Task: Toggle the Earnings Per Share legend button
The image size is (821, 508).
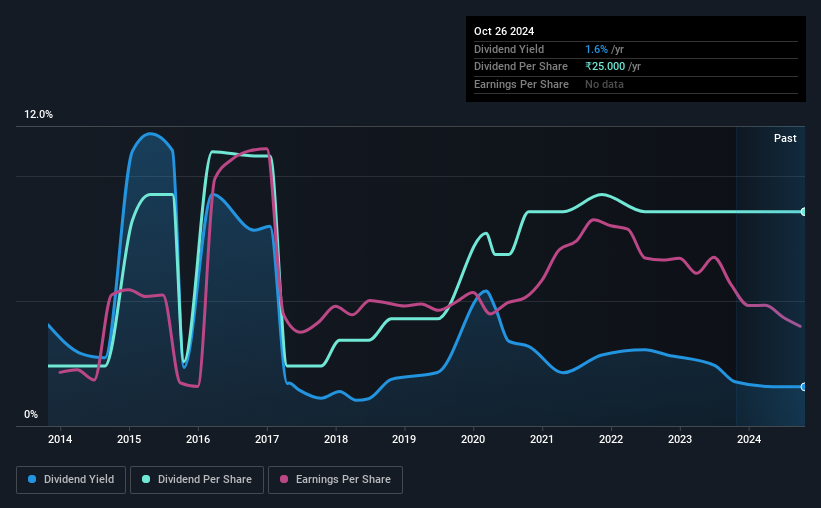Action: click(335, 480)
